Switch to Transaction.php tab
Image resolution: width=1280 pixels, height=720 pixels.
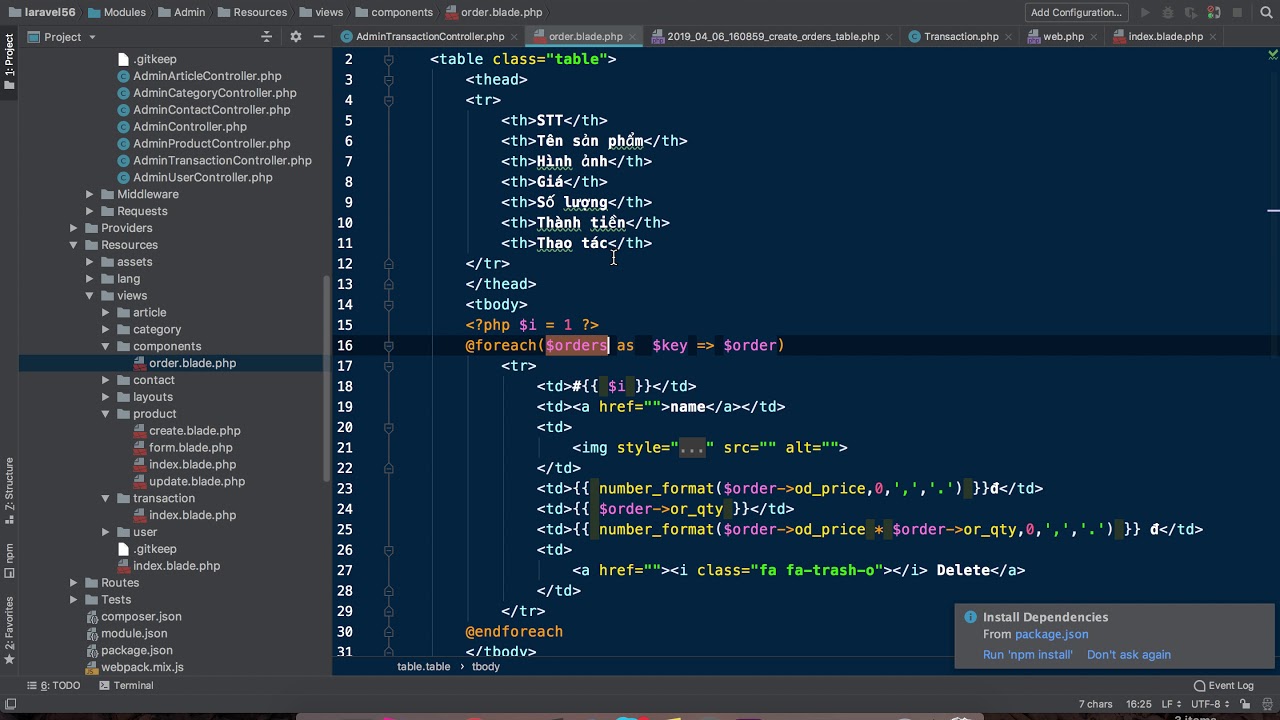click(x=961, y=37)
